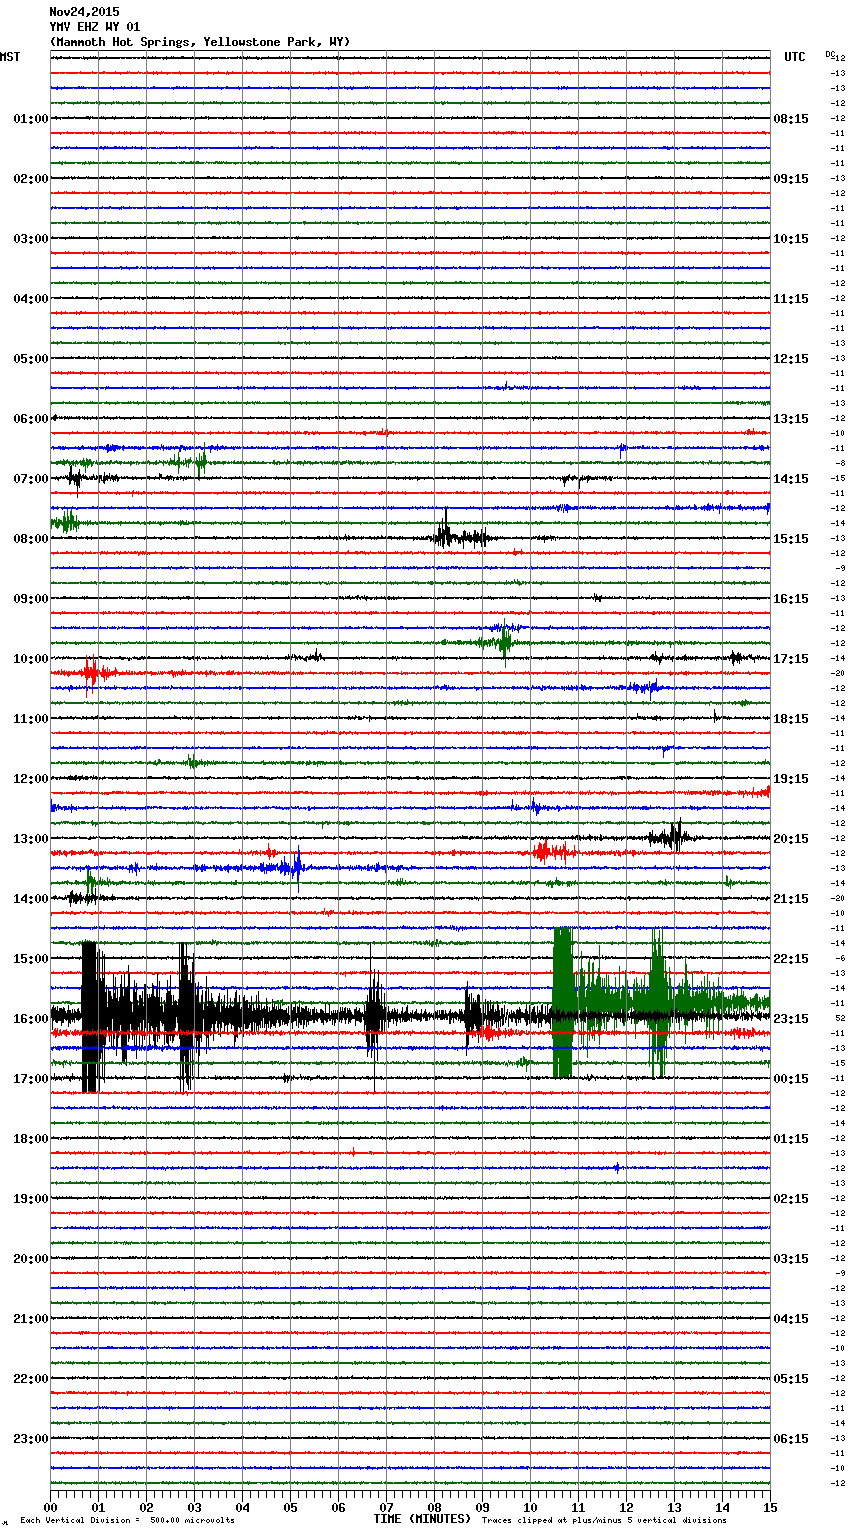This screenshot has height=1534, width=850.
Task: Click the MST column header
Action: (10, 57)
